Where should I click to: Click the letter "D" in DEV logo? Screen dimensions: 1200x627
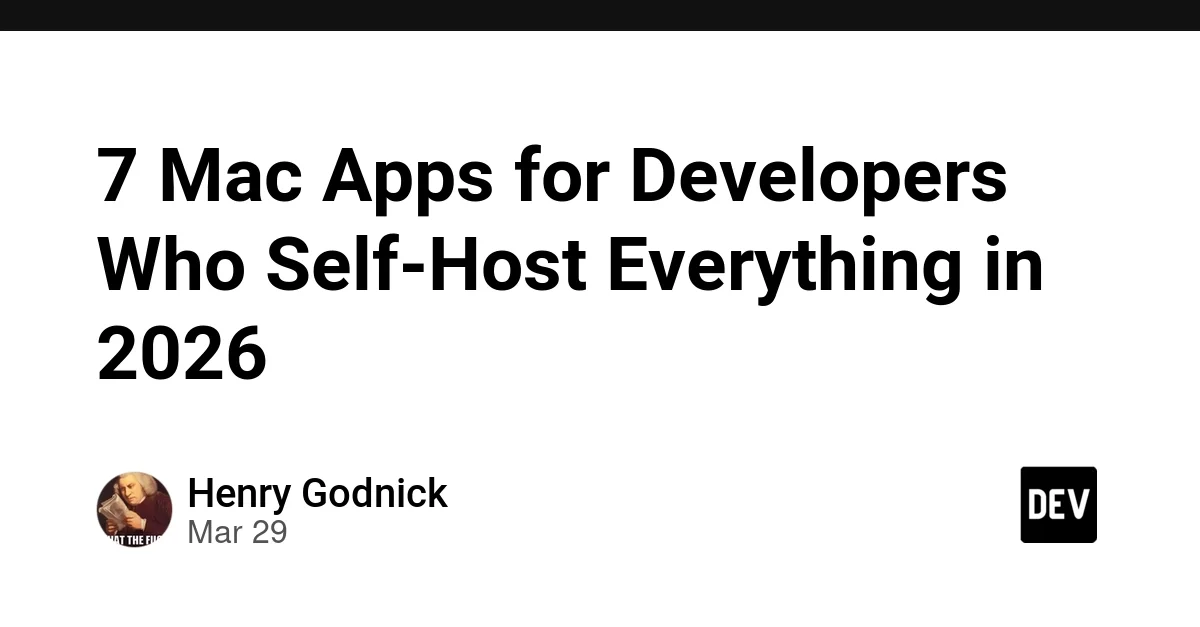point(1037,505)
